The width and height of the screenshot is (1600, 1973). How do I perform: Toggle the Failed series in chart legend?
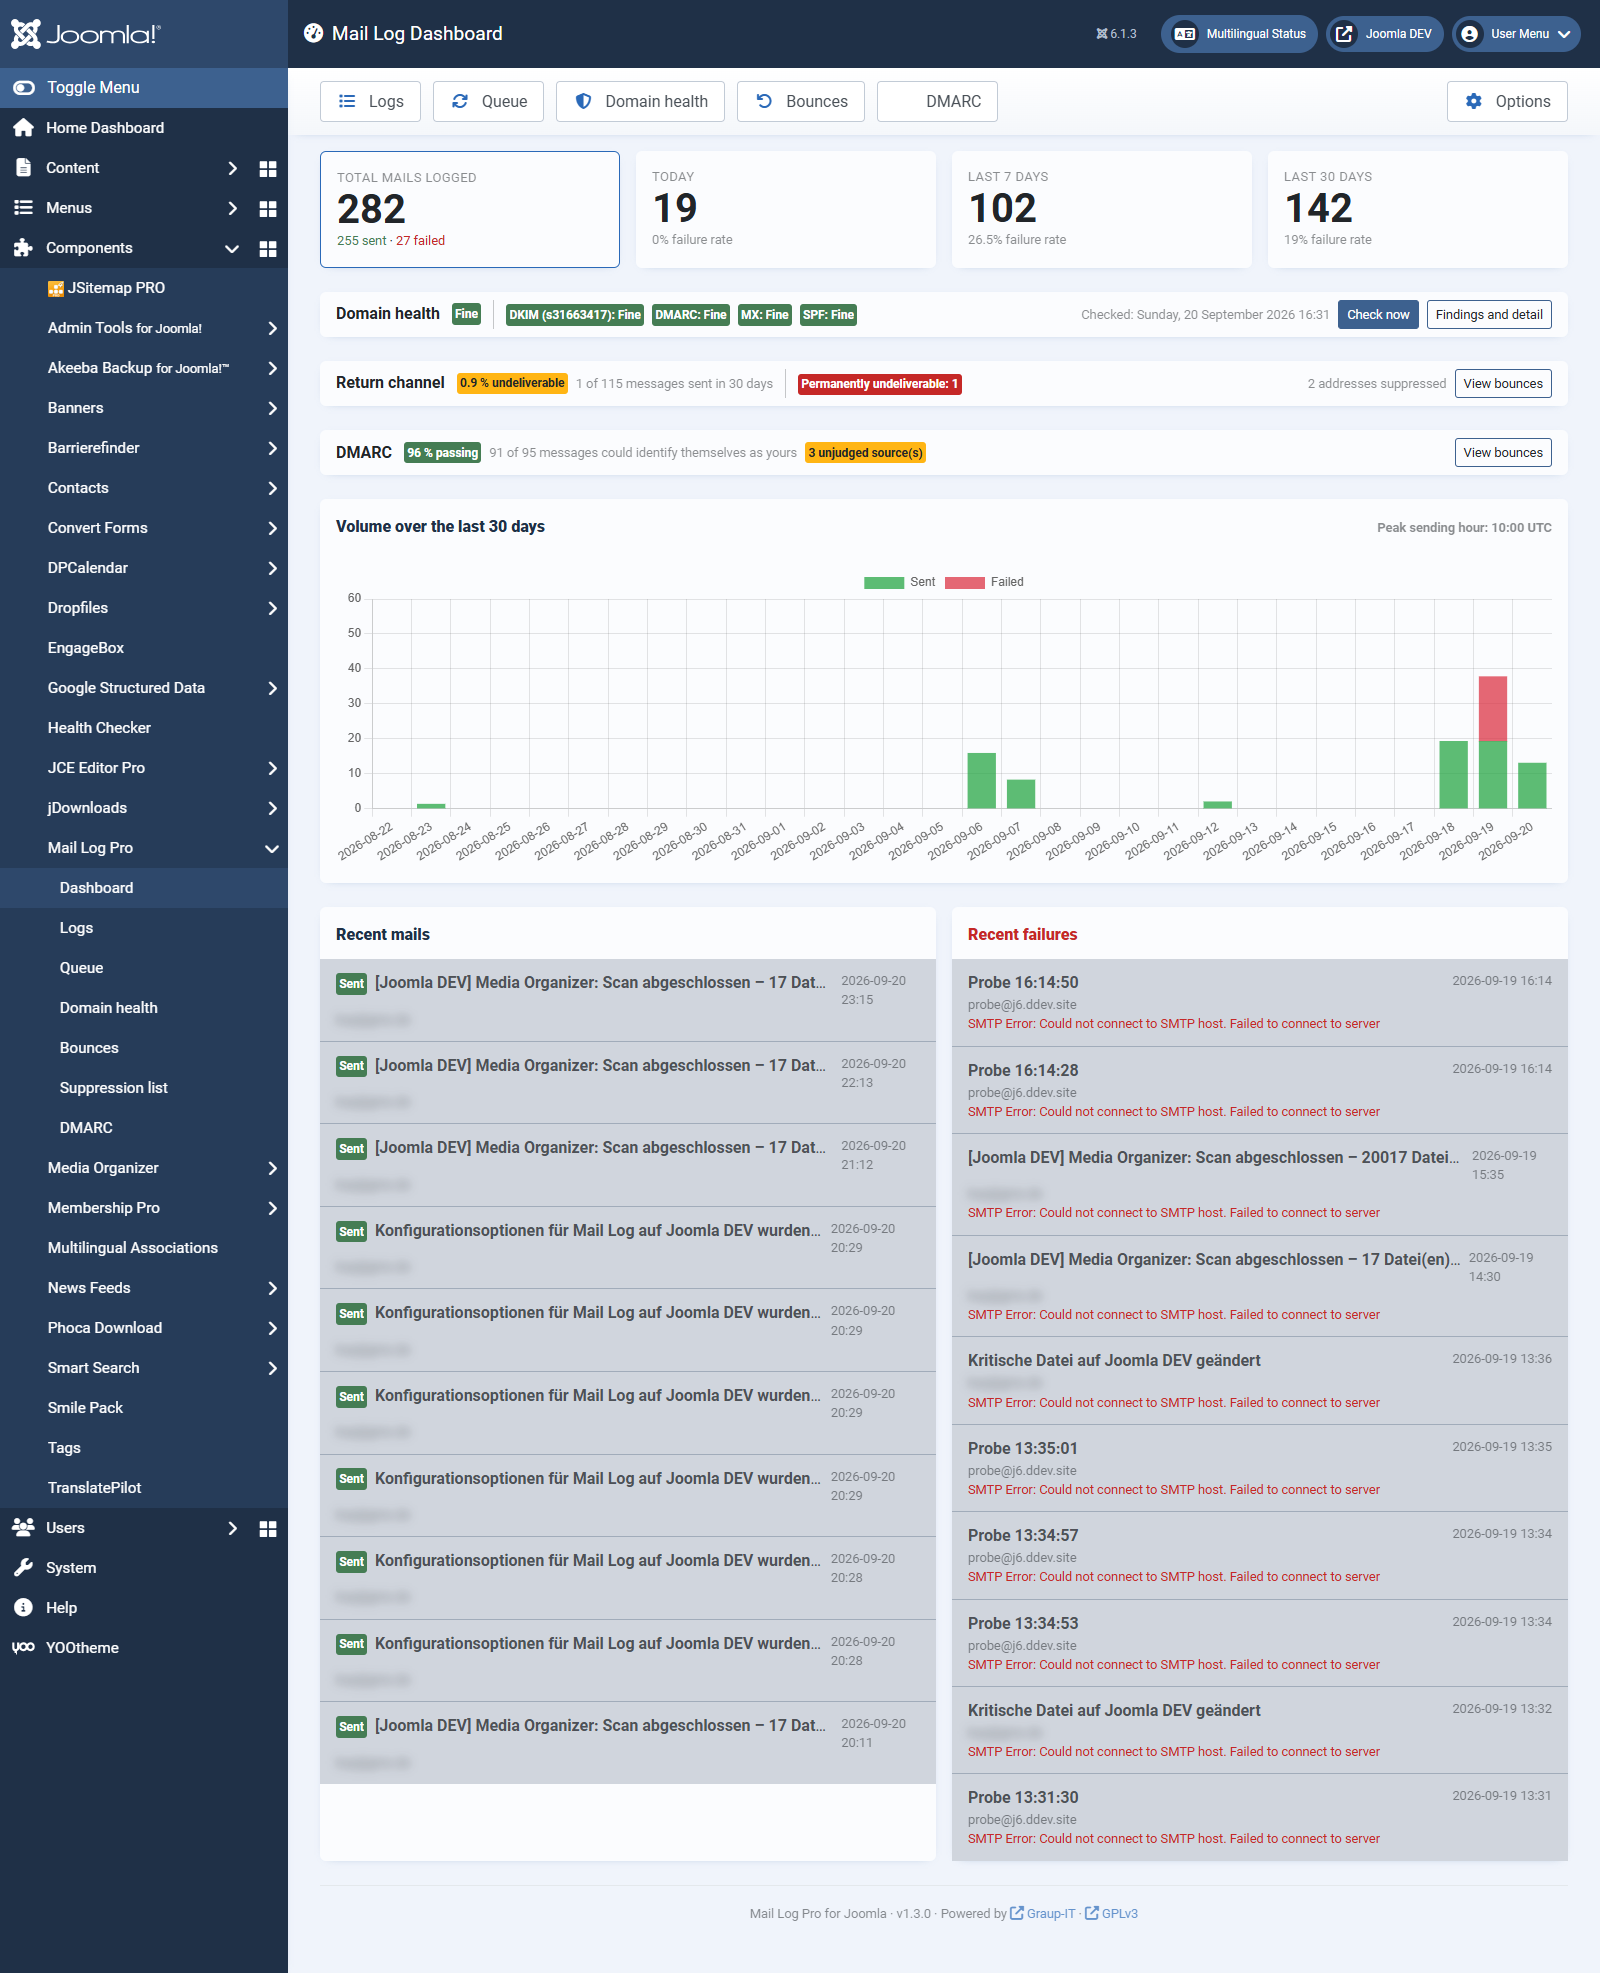[985, 582]
